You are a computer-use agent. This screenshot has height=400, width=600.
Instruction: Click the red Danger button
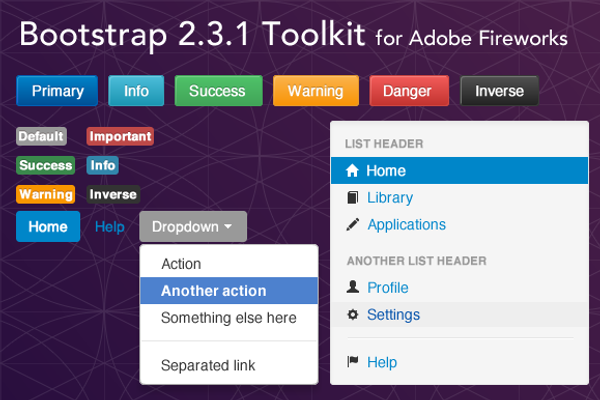pyautogui.click(x=409, y=91)
